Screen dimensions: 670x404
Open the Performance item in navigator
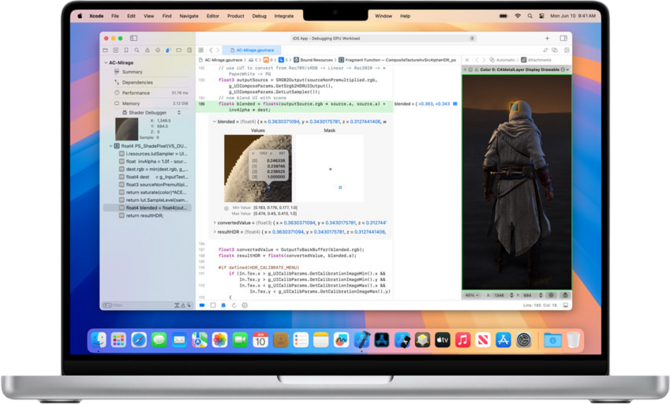coord(136,93)
